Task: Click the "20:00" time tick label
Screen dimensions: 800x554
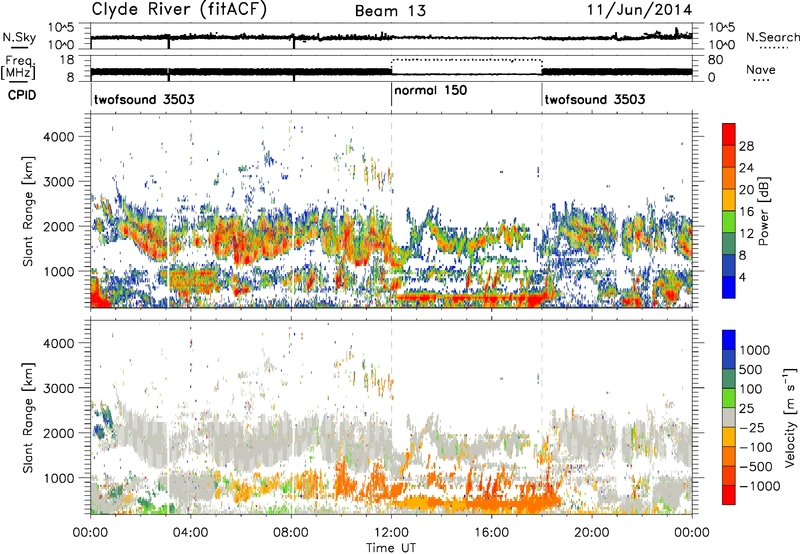Action: coord(592,533)
